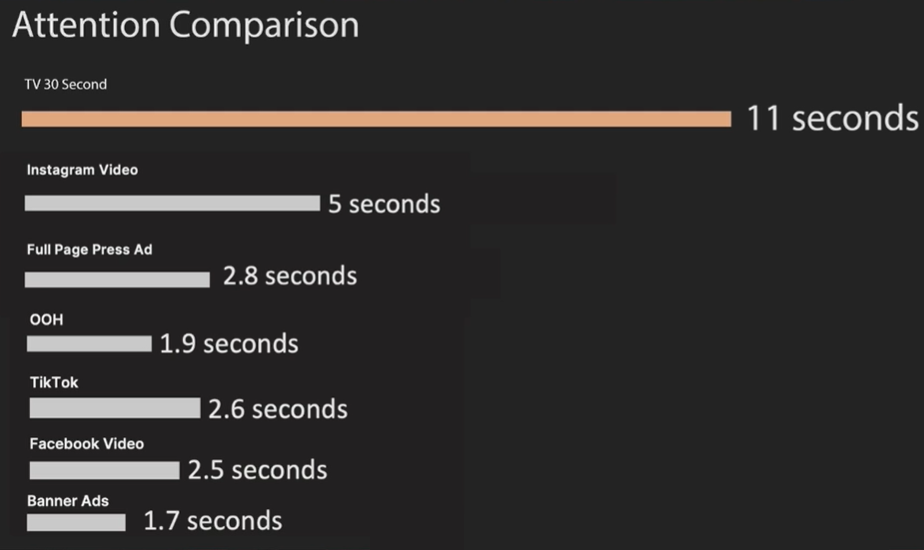This screenshot has height=550, width=924.
Task: Select the Full Page Press Ad label
Action: tap(89, 249)
